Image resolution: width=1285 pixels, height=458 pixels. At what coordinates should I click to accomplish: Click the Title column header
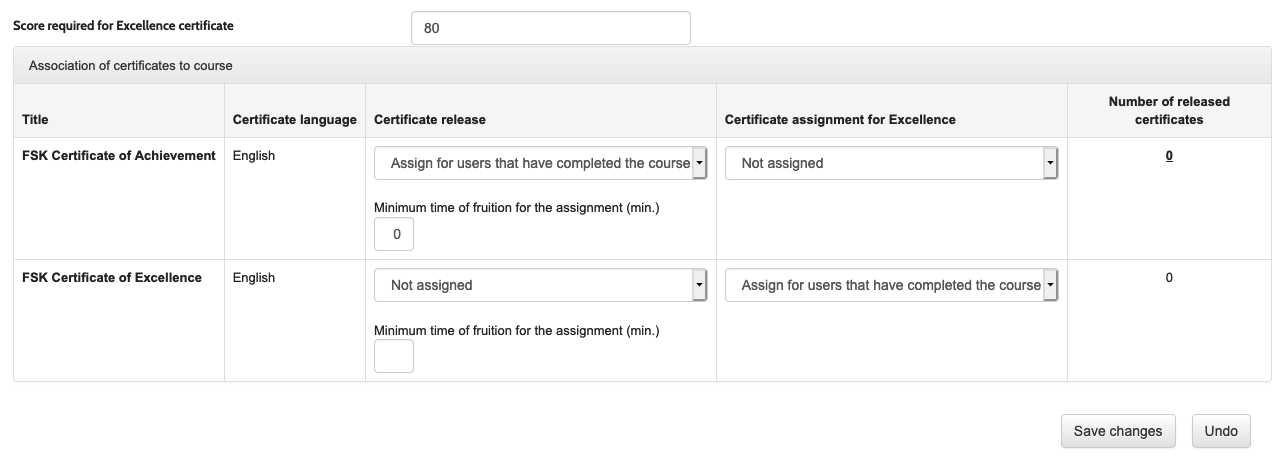point(35,119)
